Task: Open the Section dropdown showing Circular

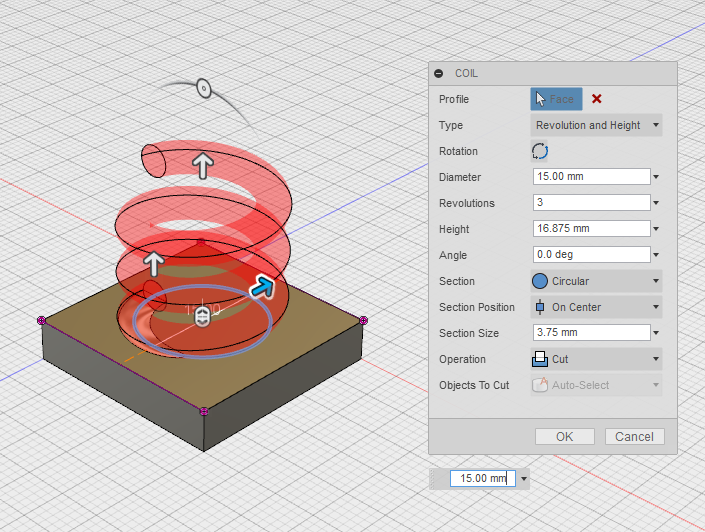Action: (x=596, y=281)
